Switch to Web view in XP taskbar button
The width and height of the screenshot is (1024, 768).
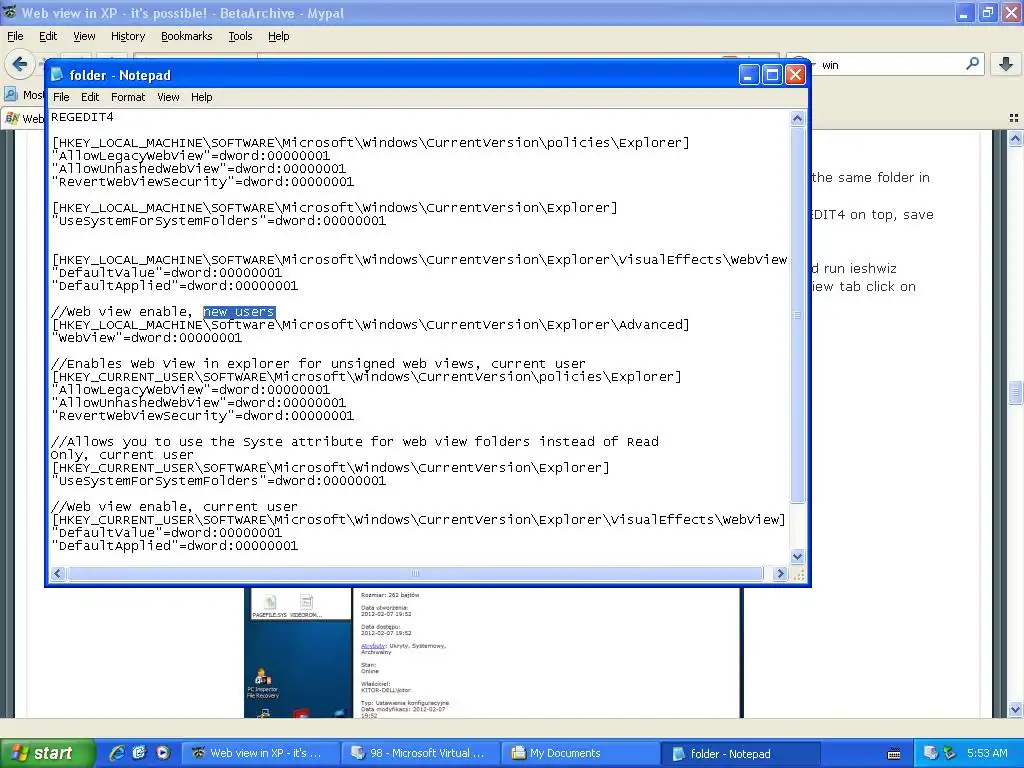pyautogui.click(x=260, y=753)
